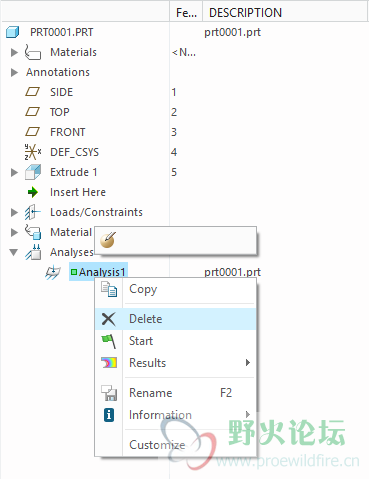Click the prt0001.prt description of root
The image size is (369, 479).
pos(232,32)
